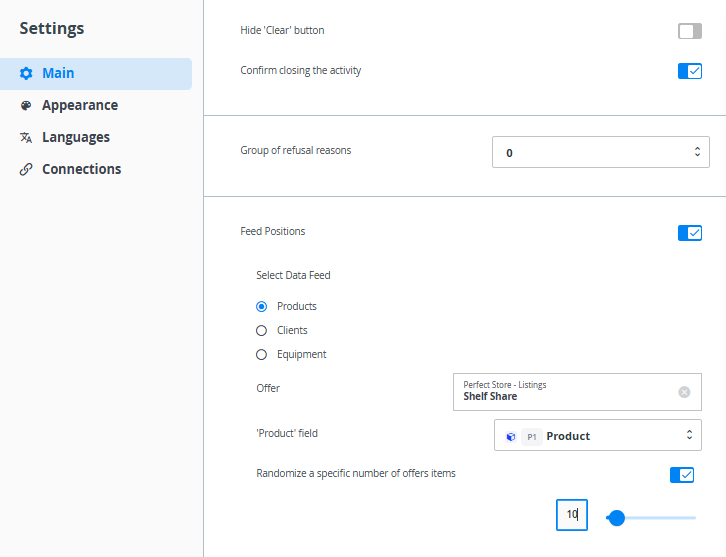Enable the Hide 'Clear' button toggle
The width and height of the screenshot is (726, 557).
pyautogui.click(x=690, y=31)
